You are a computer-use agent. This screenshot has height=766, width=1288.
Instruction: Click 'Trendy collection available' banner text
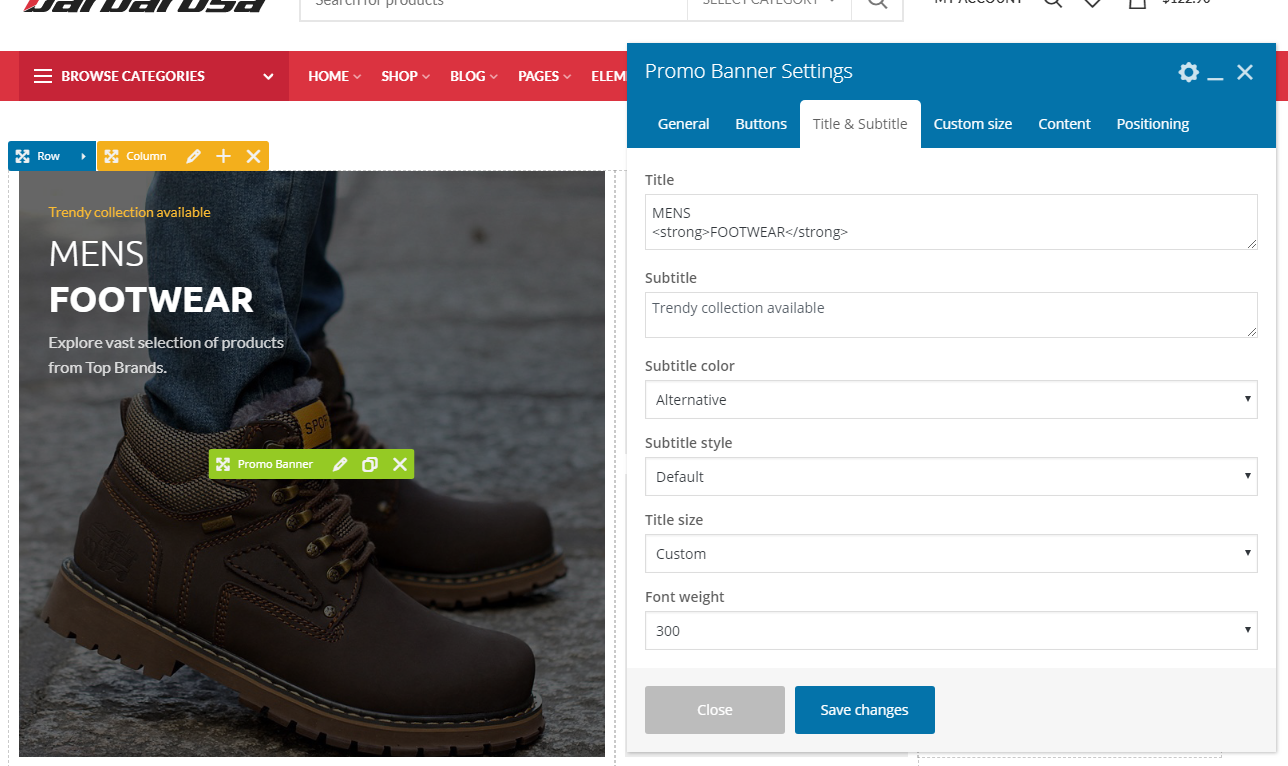[x=129, y=212]
